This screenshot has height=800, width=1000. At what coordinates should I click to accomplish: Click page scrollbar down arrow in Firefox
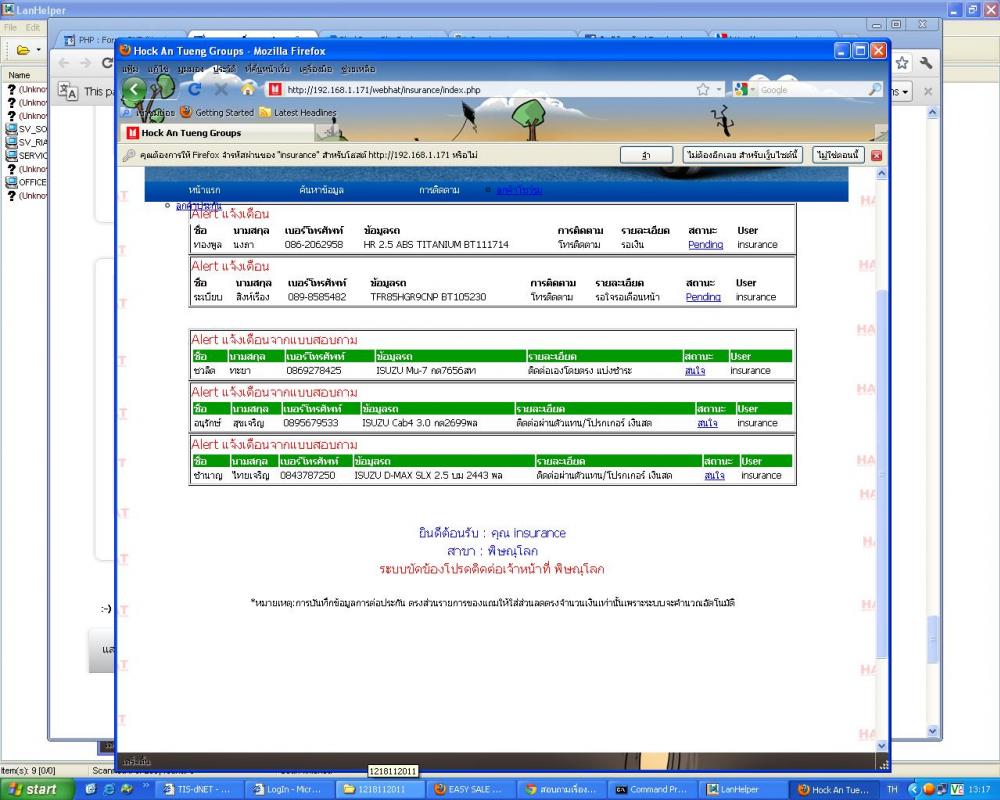[881, 745]
